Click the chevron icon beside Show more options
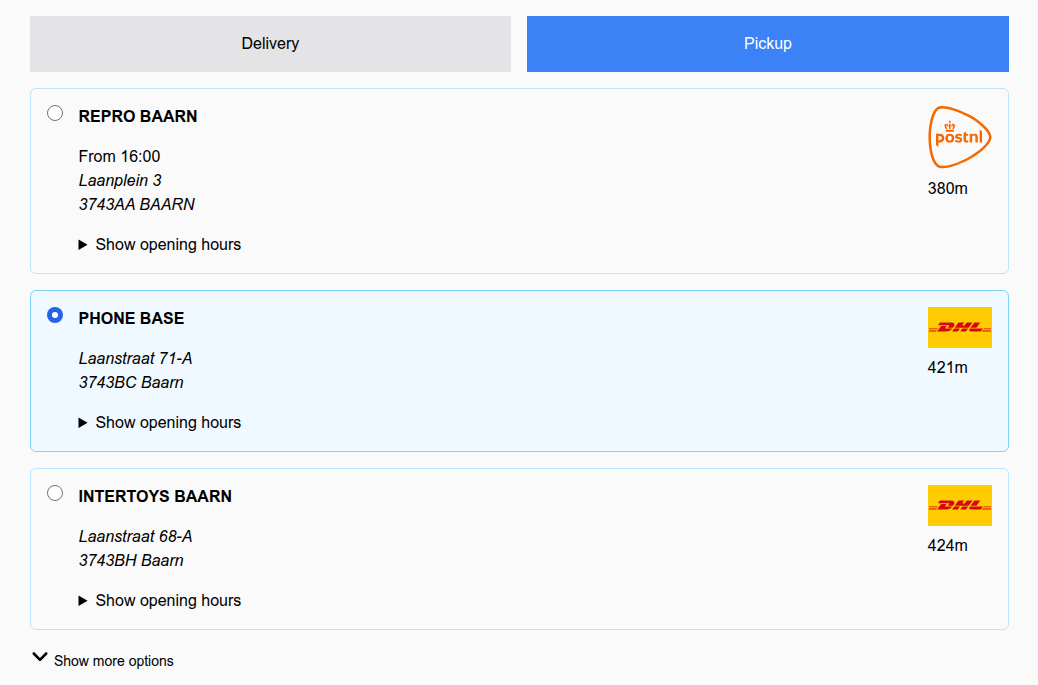The image size is (1038, 685). 40,658
